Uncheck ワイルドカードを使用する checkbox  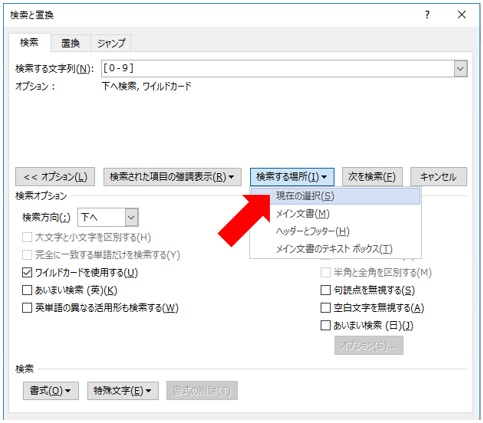27,273
